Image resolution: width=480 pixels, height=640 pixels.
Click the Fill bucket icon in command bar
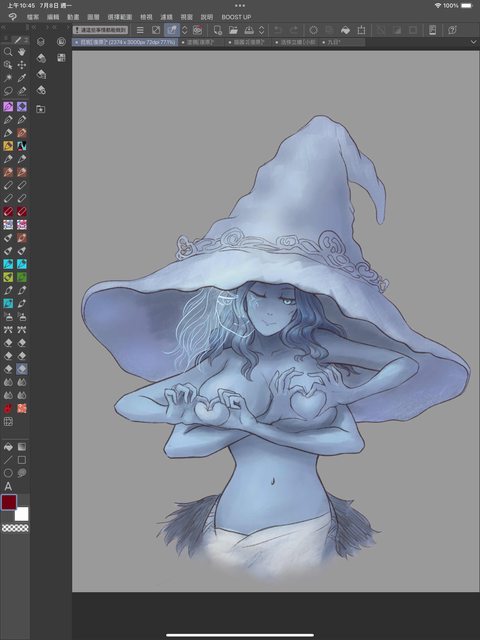point(345,30)
